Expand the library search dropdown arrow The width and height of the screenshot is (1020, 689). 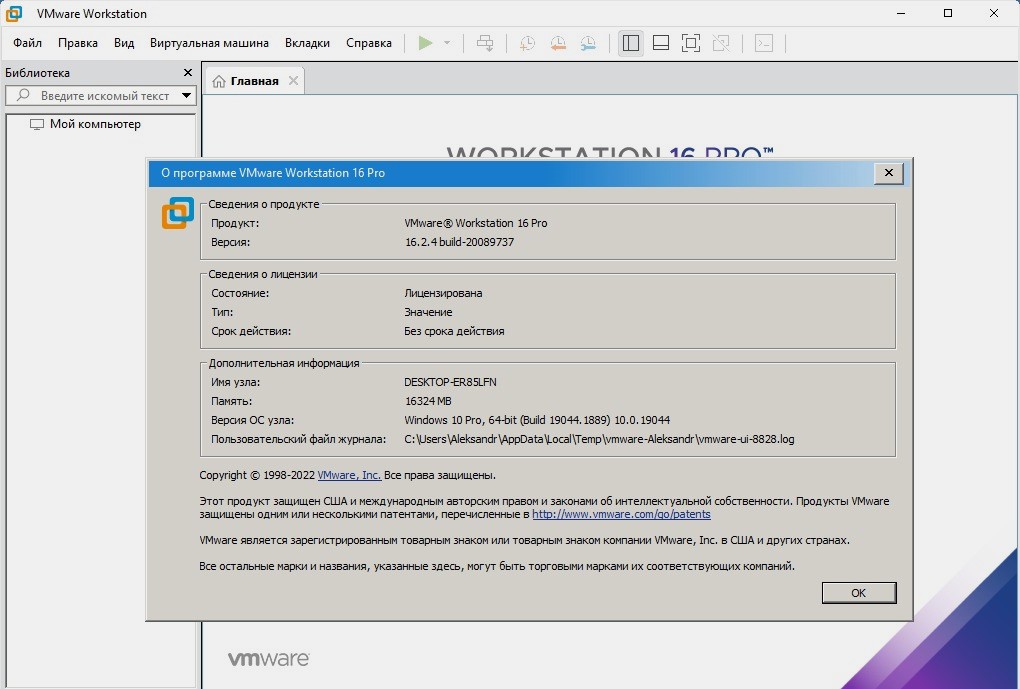tap(186, 96)
